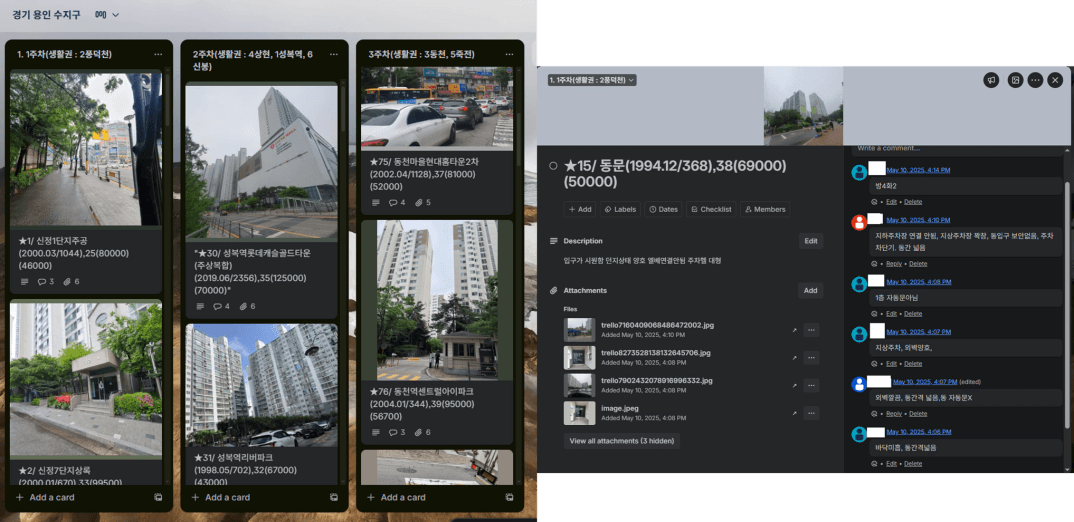
Task: Open the Checklist option on the card
Action: tap(711, 209)
